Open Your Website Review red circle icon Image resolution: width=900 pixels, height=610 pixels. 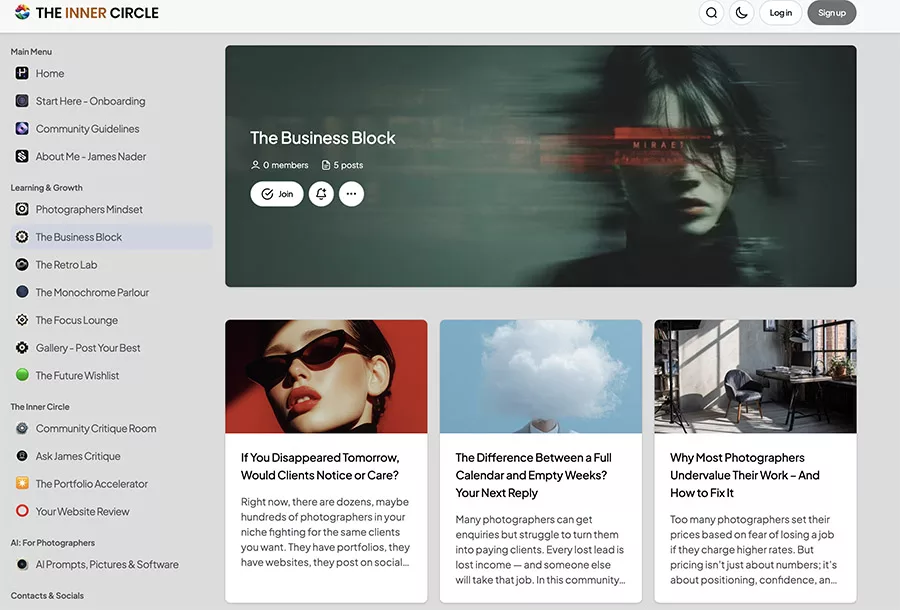22,511
